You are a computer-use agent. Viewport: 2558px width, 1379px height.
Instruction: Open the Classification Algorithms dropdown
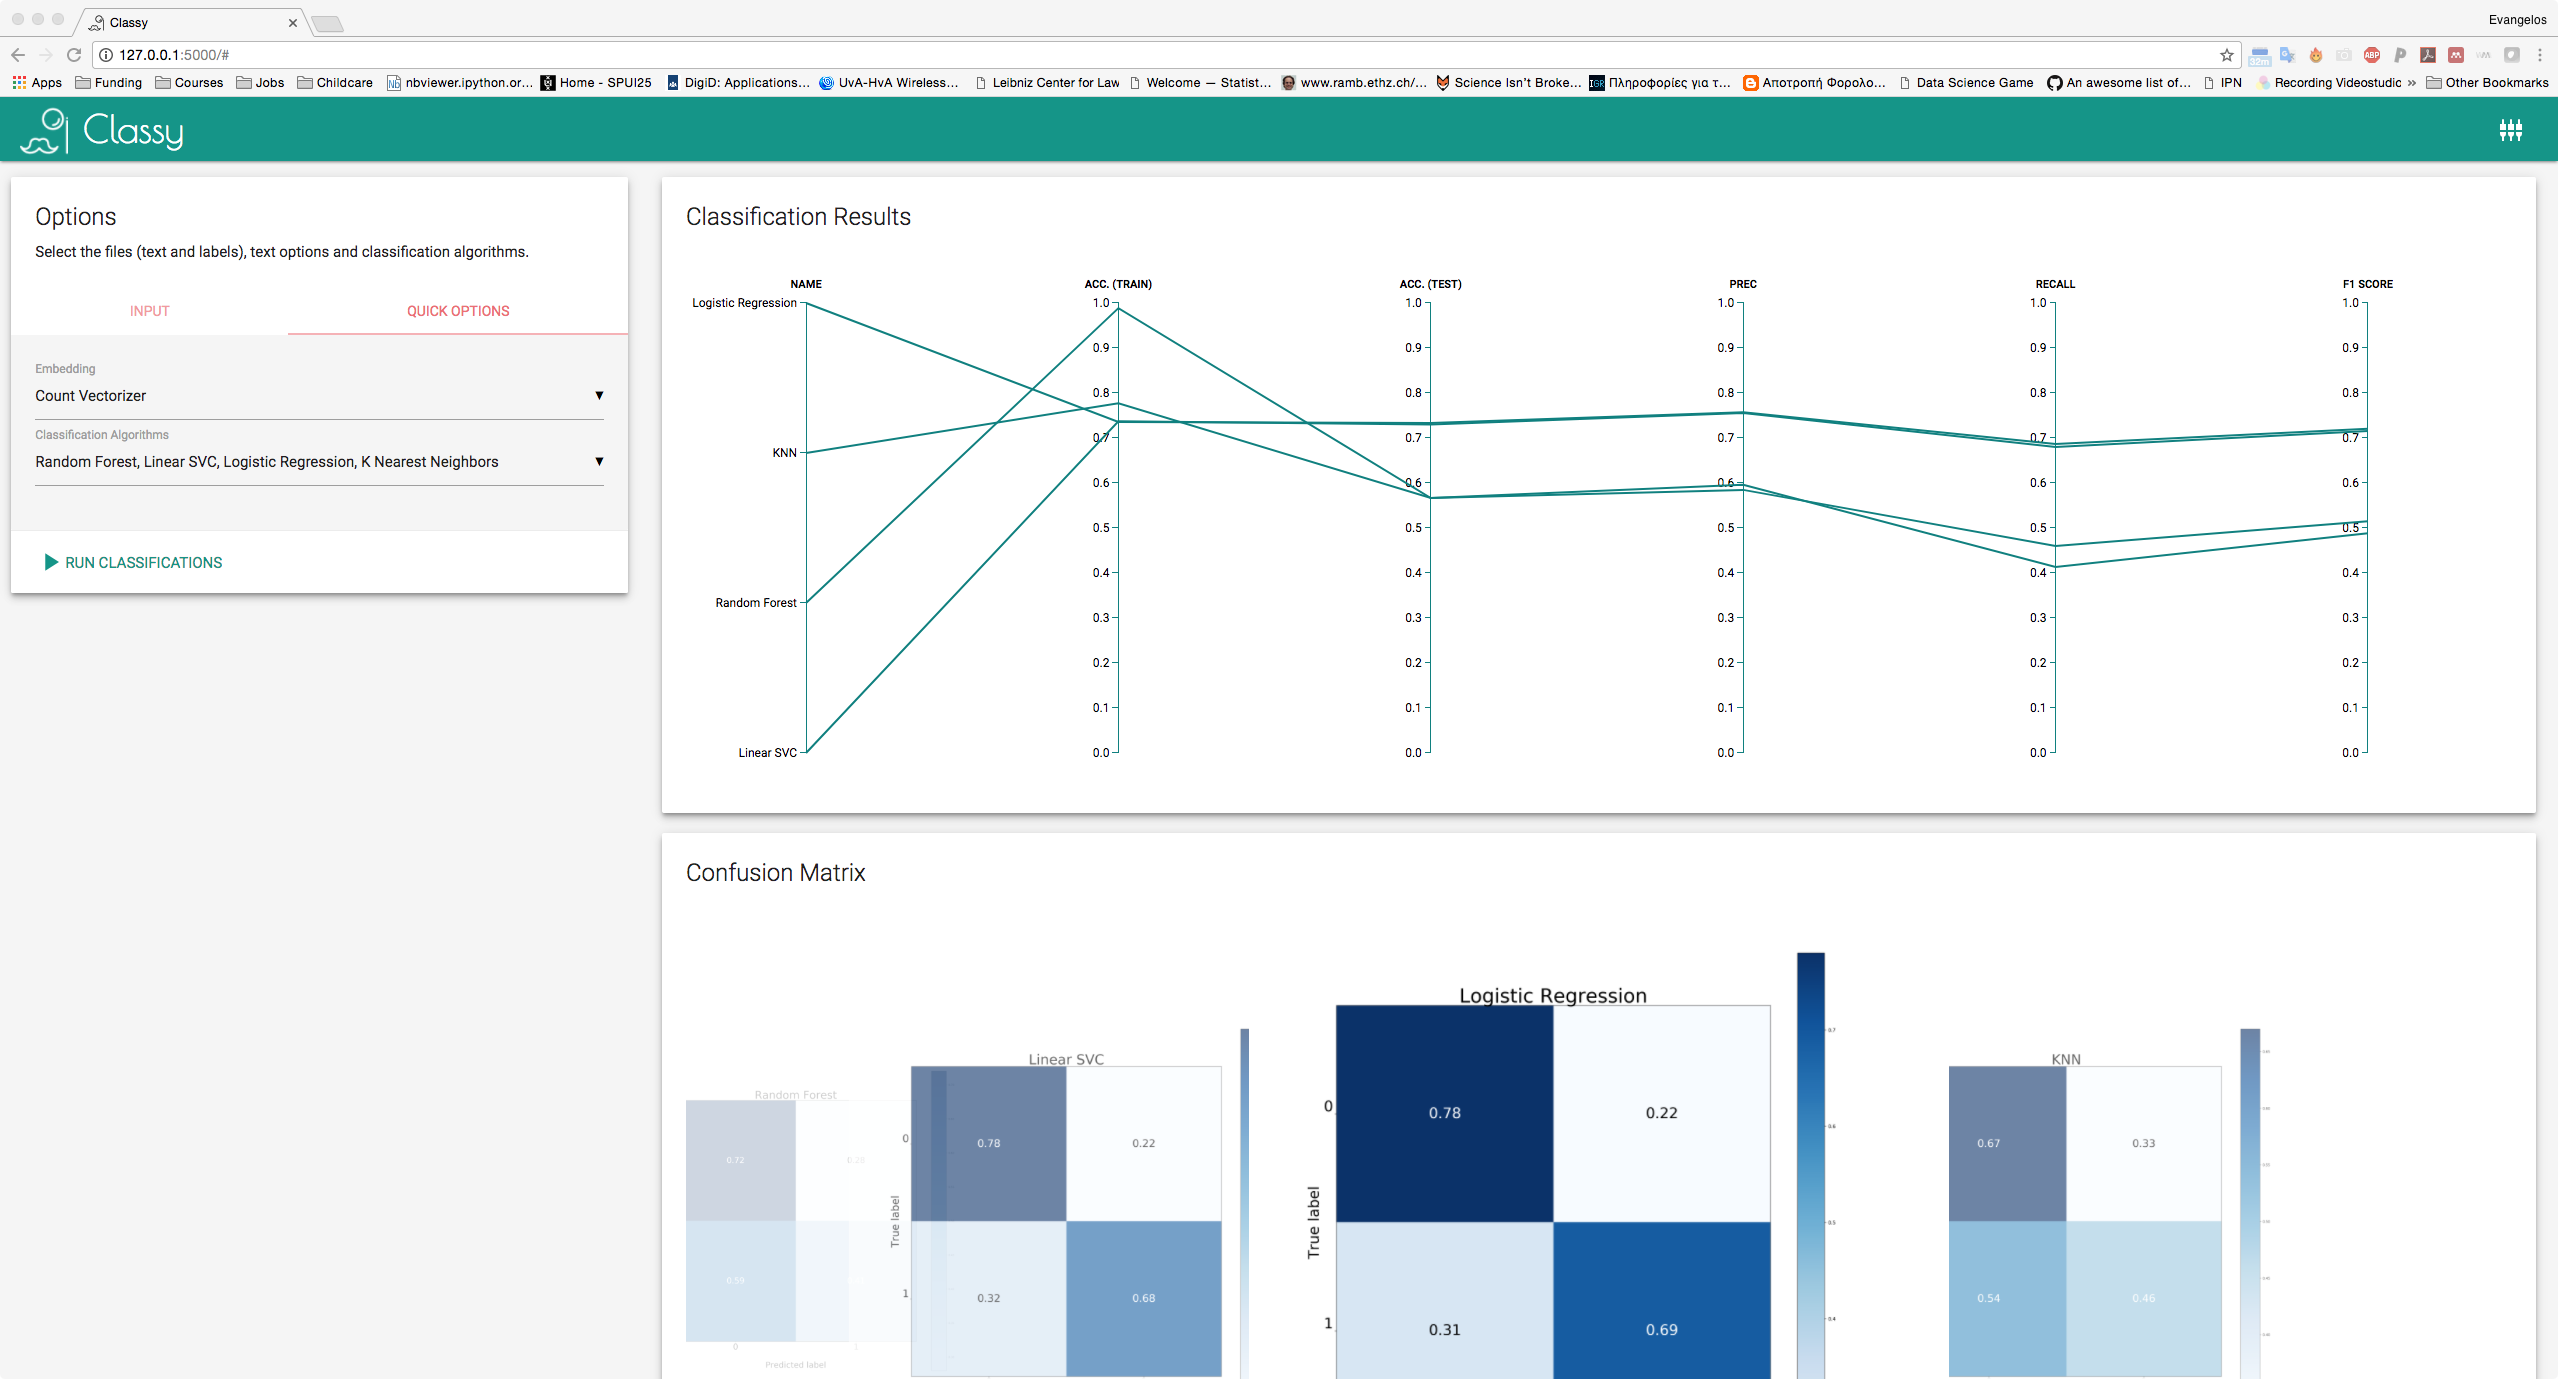point(318,462)
